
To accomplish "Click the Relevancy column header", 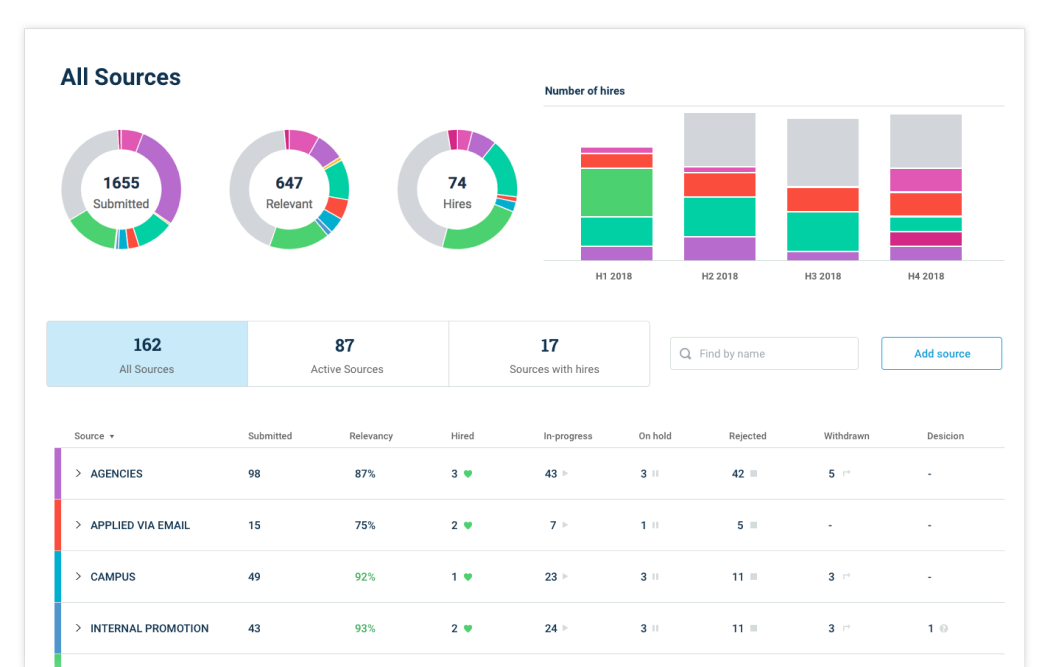I will (371, 436).
